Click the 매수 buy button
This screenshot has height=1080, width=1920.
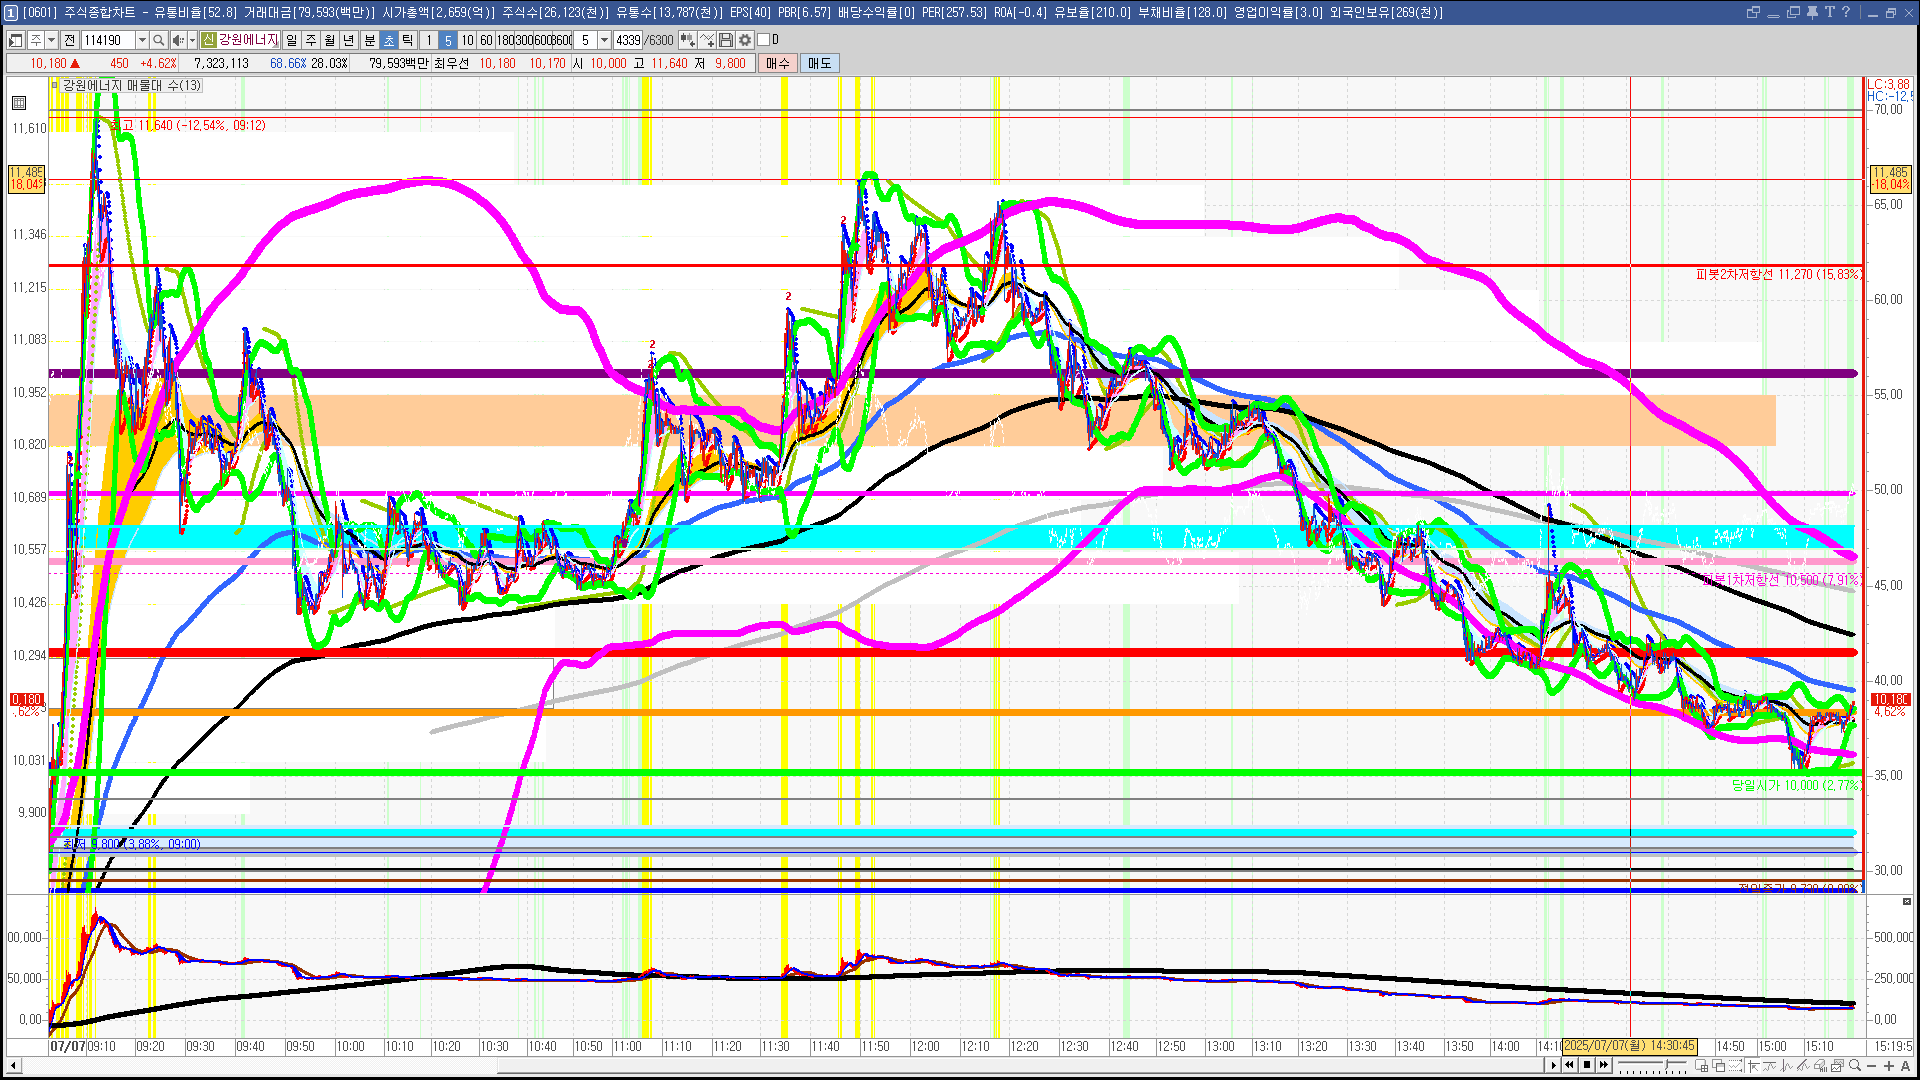[778, 63]
